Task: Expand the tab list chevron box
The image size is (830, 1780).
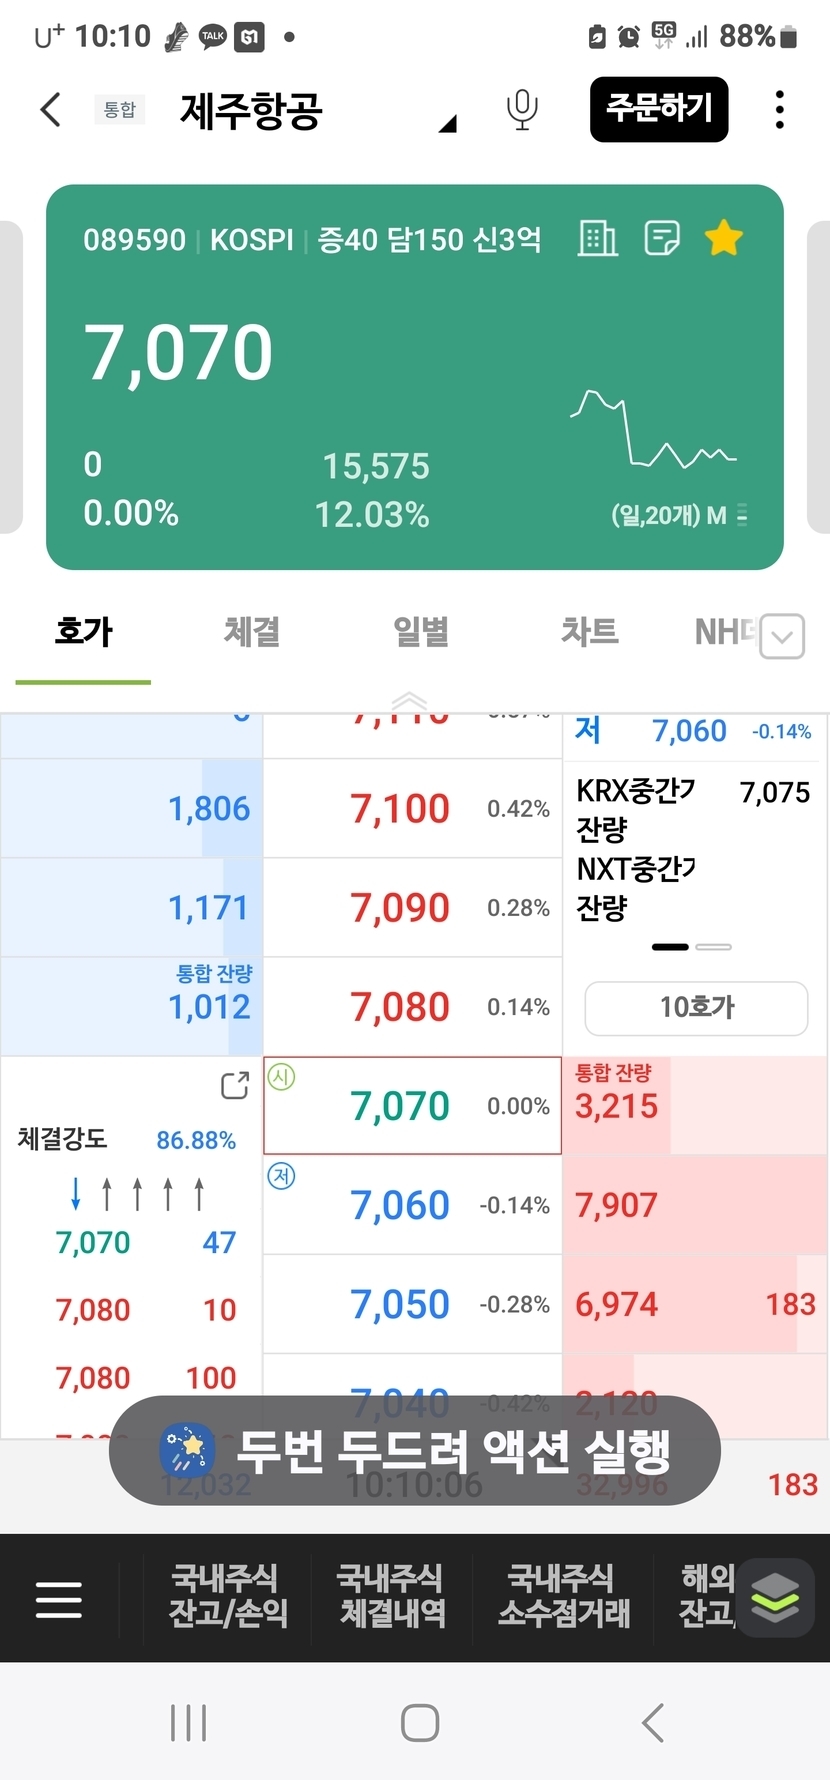Action: pos(781,636)
